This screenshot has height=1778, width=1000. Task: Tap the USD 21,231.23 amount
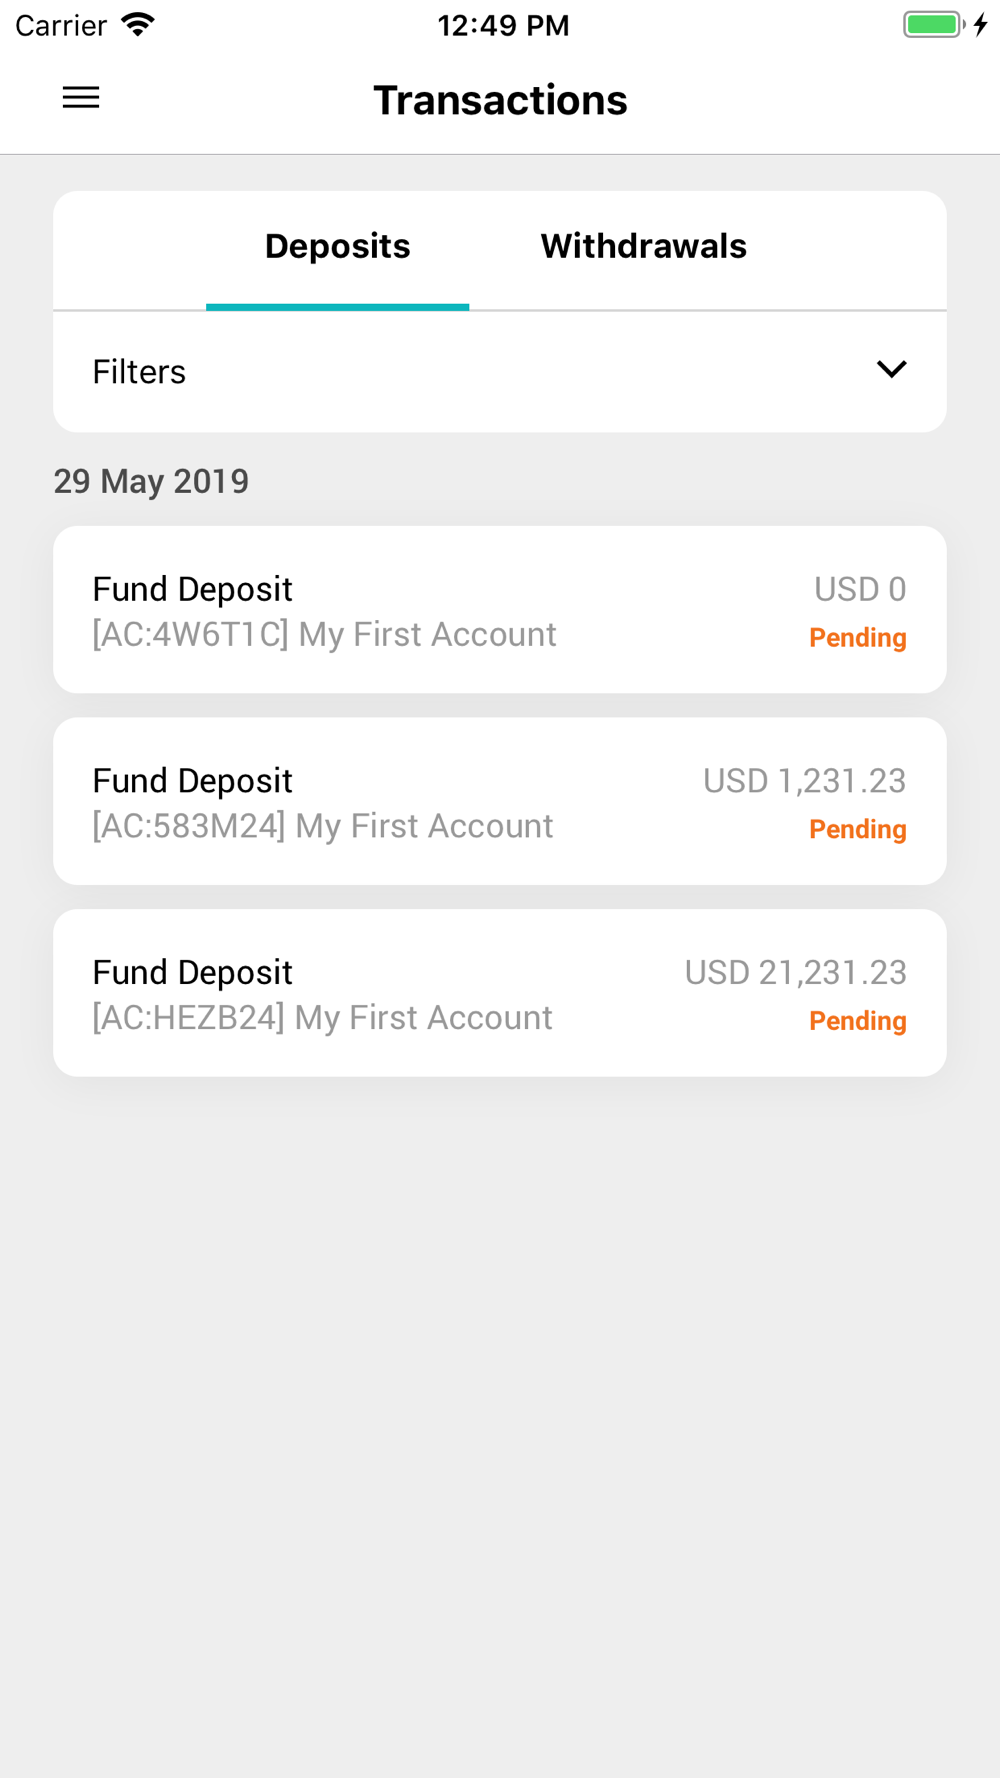click(x=795, y=973)
